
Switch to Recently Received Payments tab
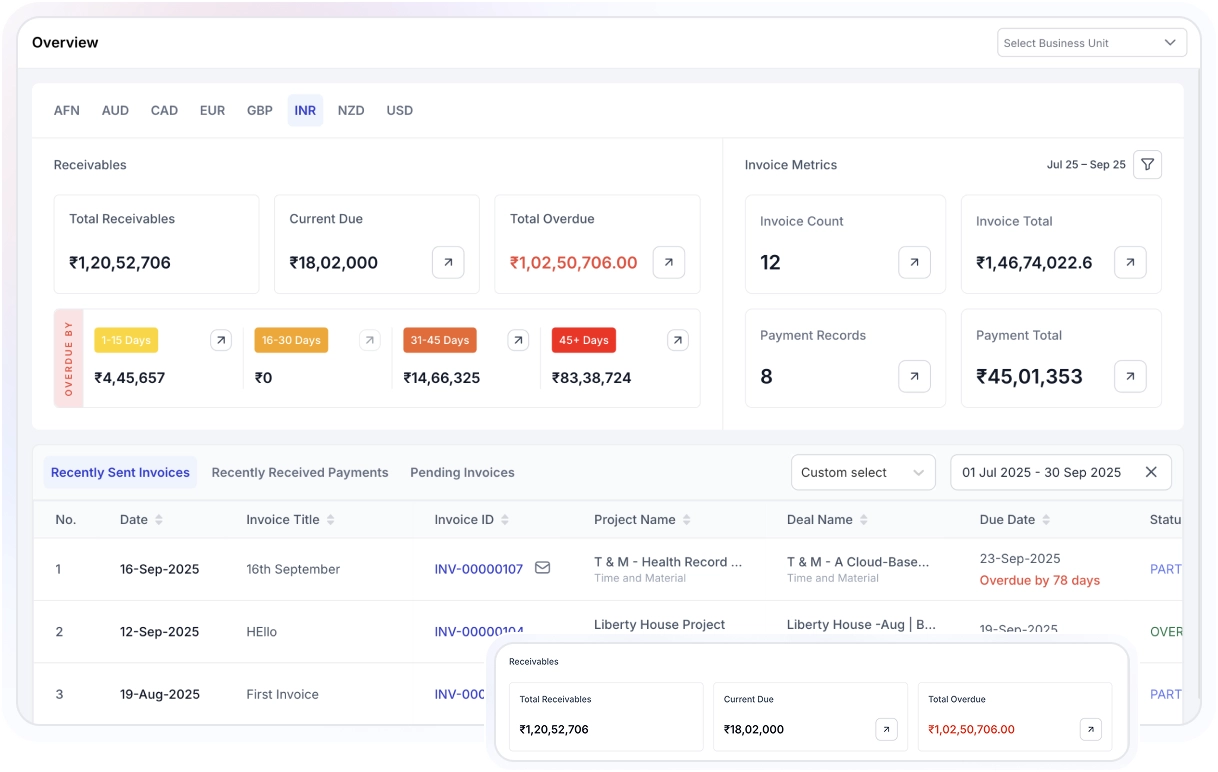point(299,472)
